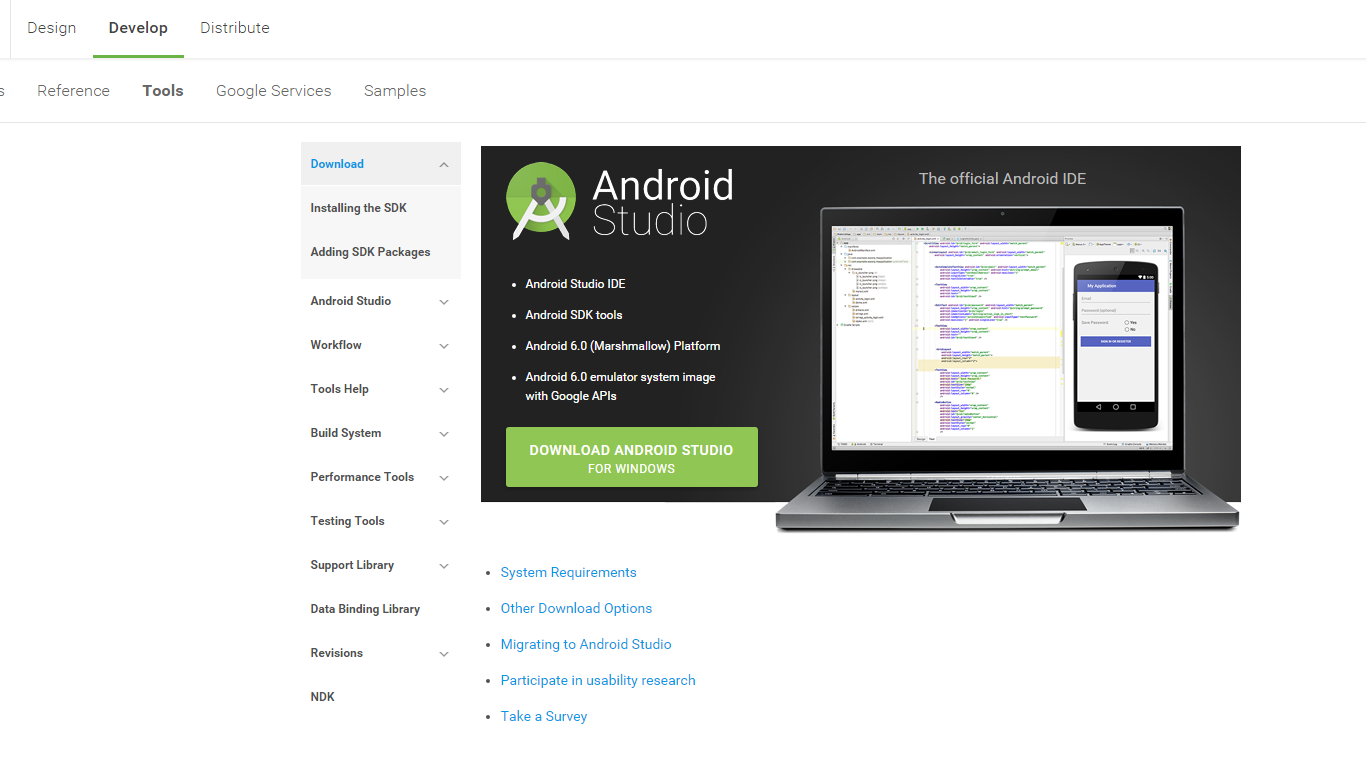This screenshot has width=1366, height=757.
Task: Open Participate in usability research link
Action: coord(598,681)
